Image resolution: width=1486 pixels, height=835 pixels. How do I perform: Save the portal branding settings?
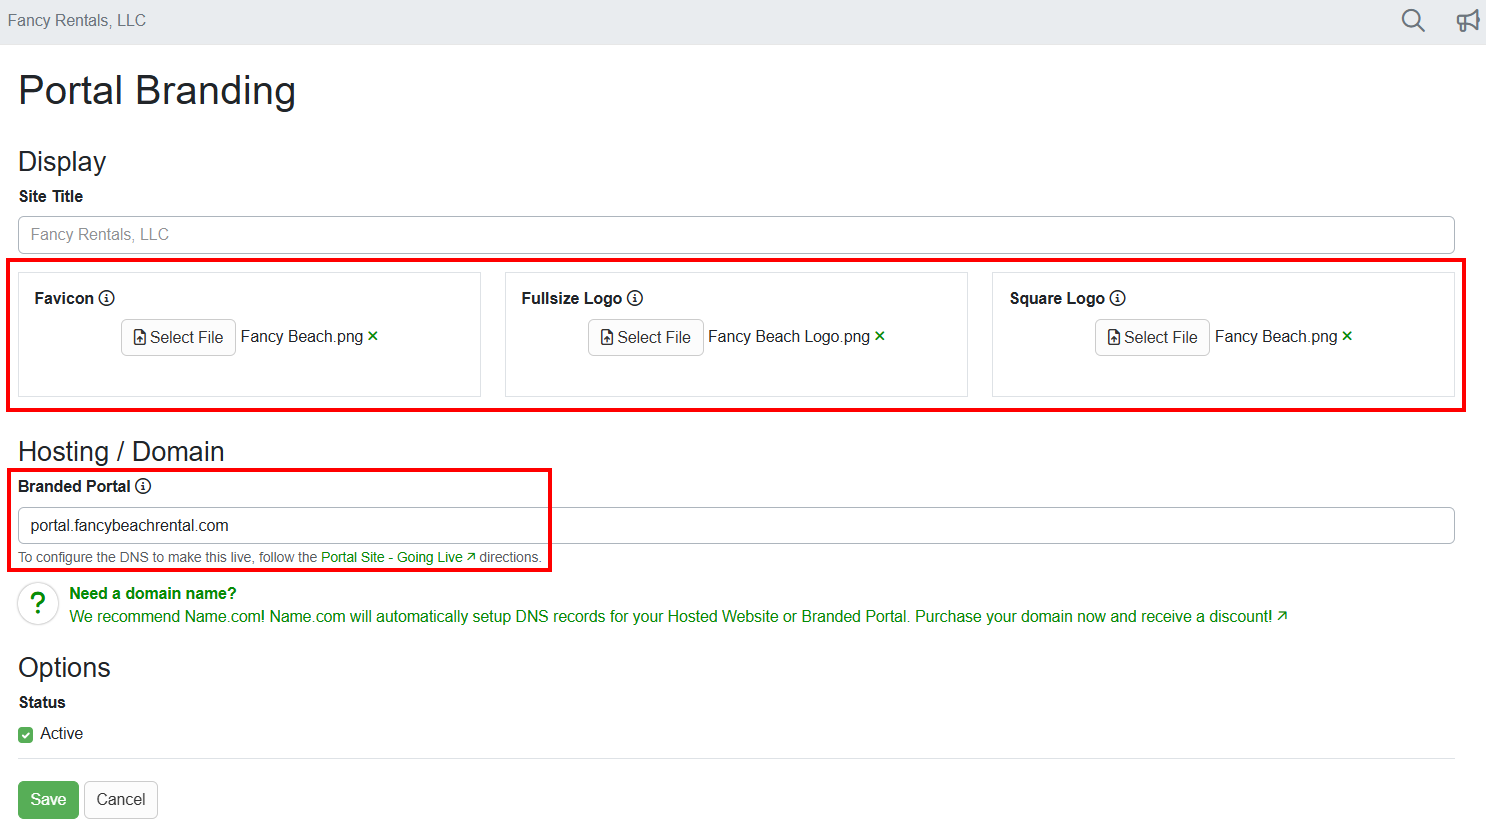pos(48,800)
